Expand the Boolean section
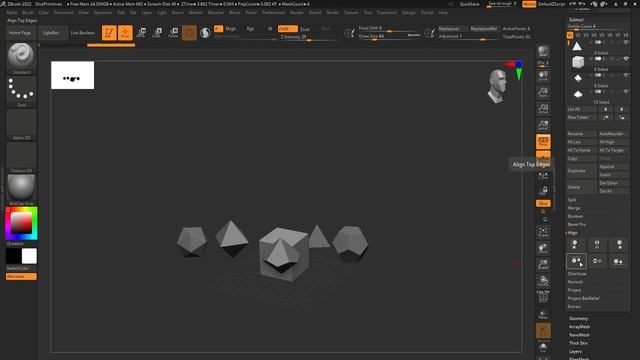Screen dimensions: 640x360 coord(576,216)
